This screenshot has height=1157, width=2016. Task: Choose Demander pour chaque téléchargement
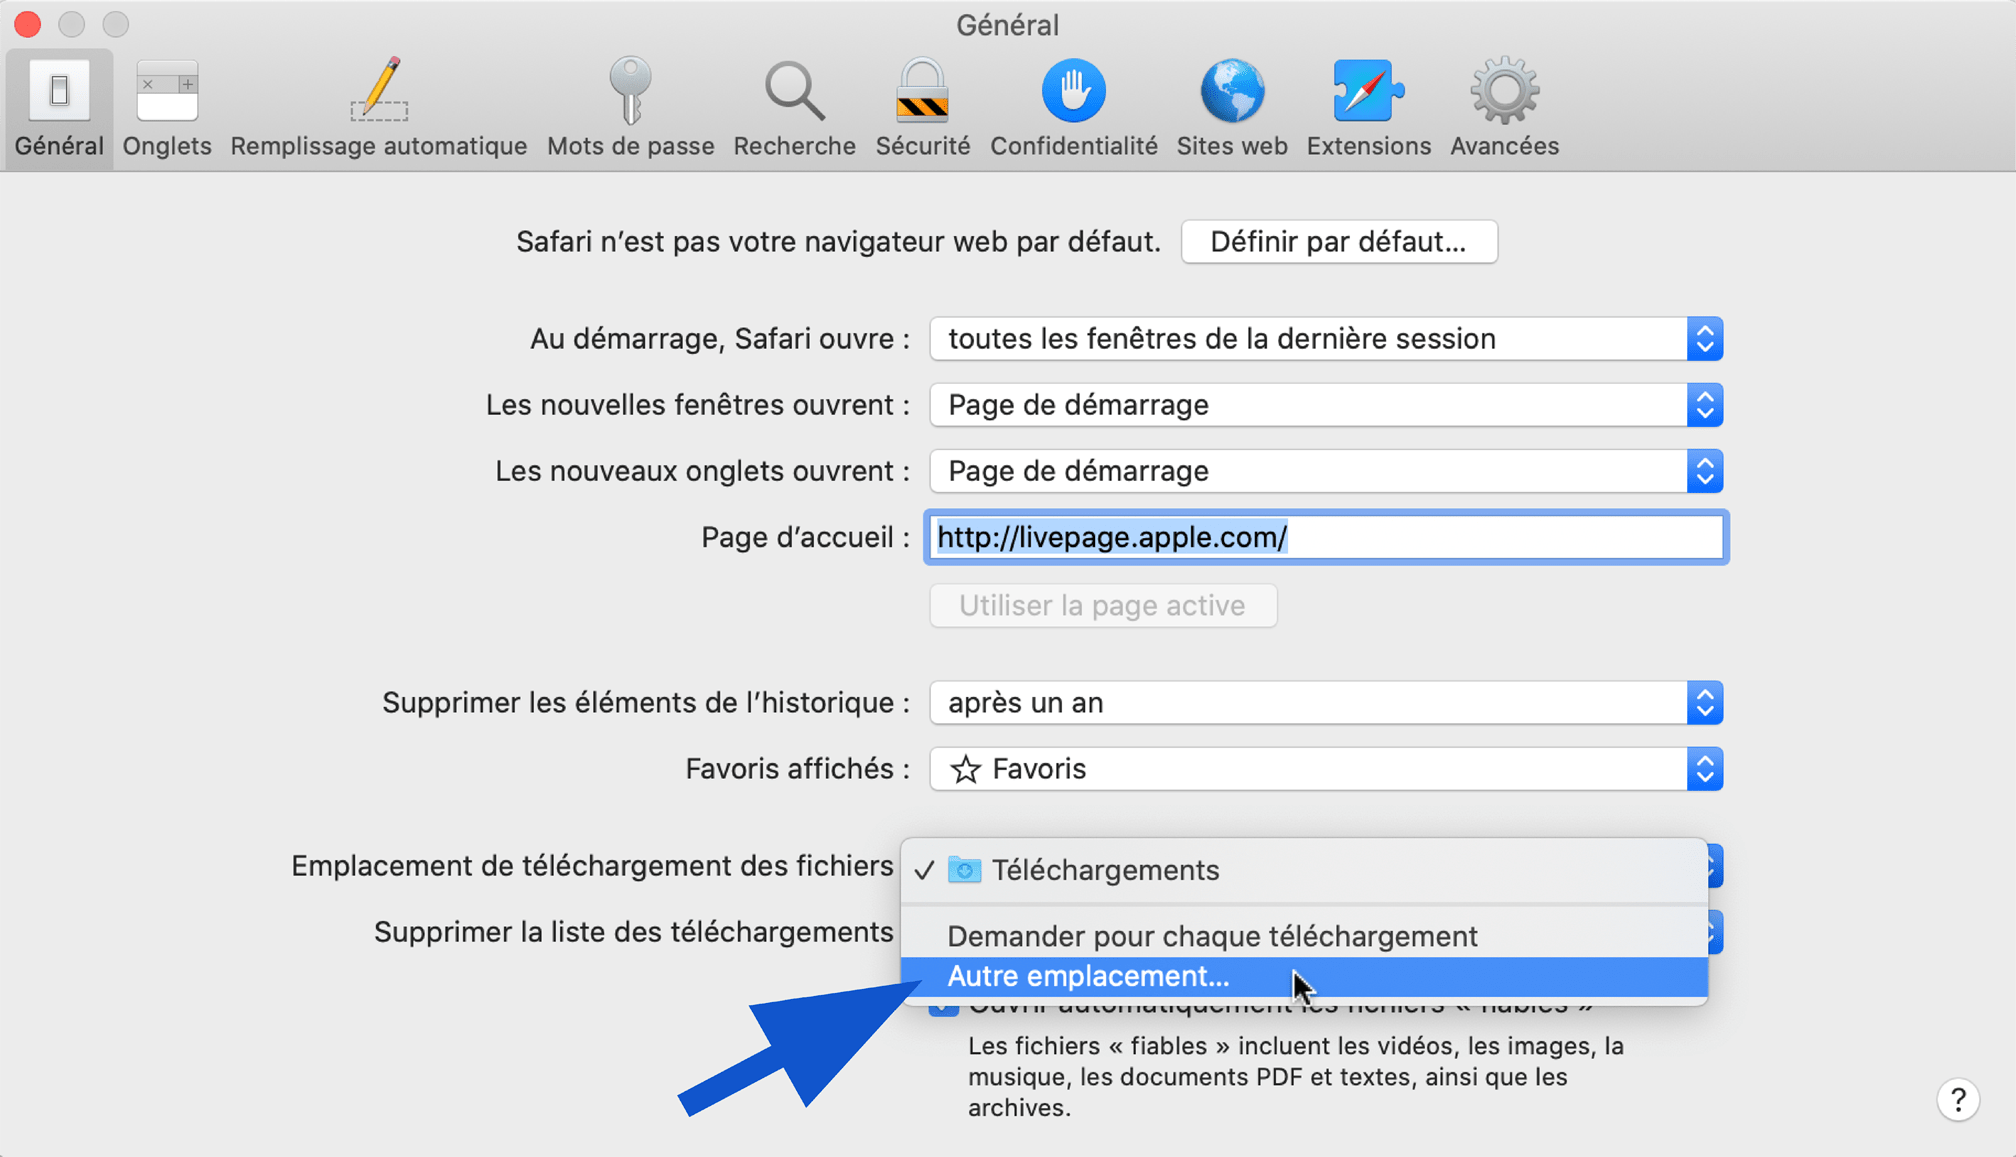(x=1304, y=936)
